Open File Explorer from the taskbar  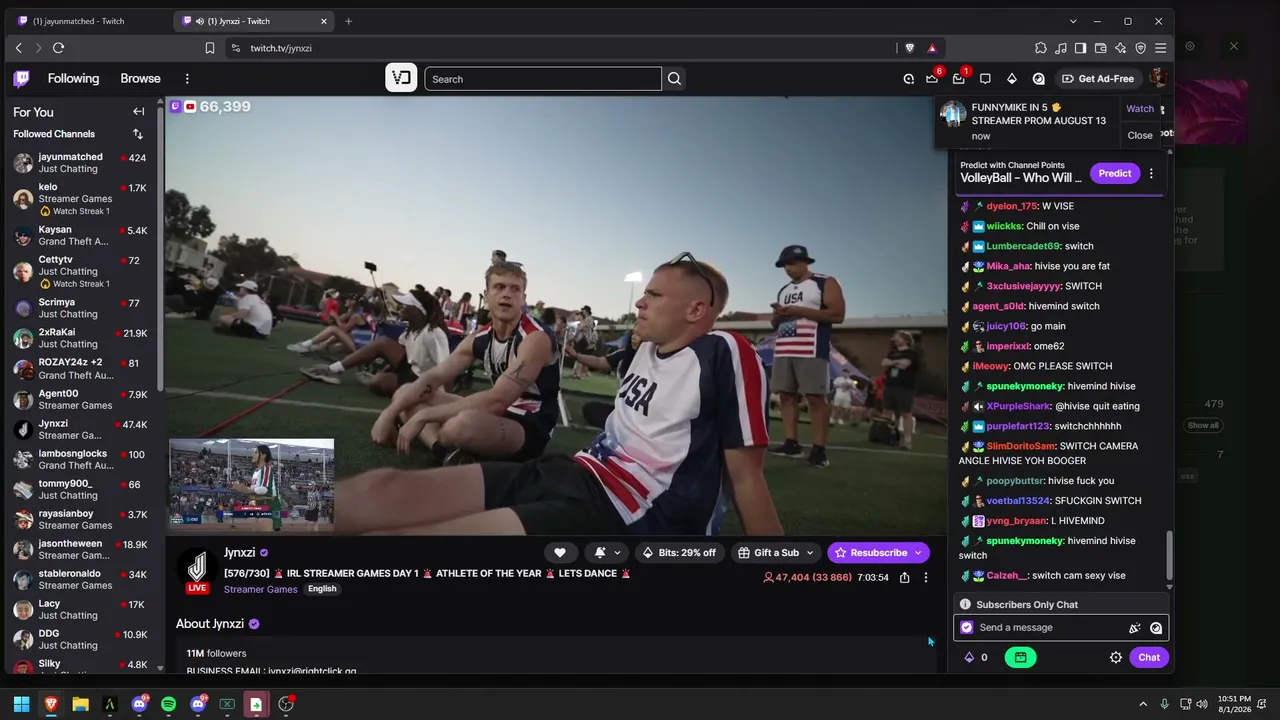80,704
